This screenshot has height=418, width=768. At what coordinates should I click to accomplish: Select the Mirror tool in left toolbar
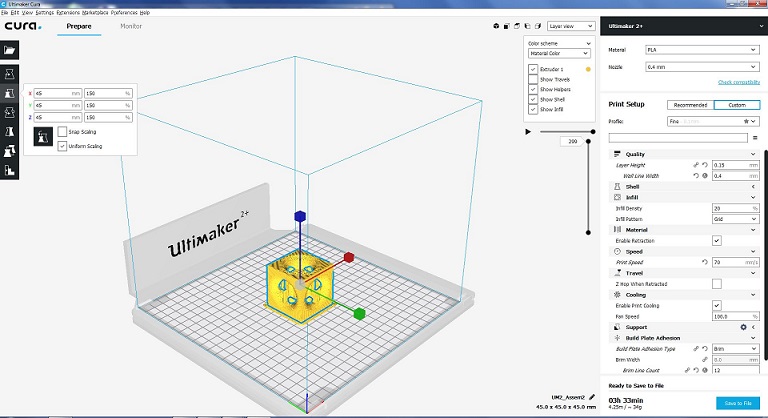[9, 131]
